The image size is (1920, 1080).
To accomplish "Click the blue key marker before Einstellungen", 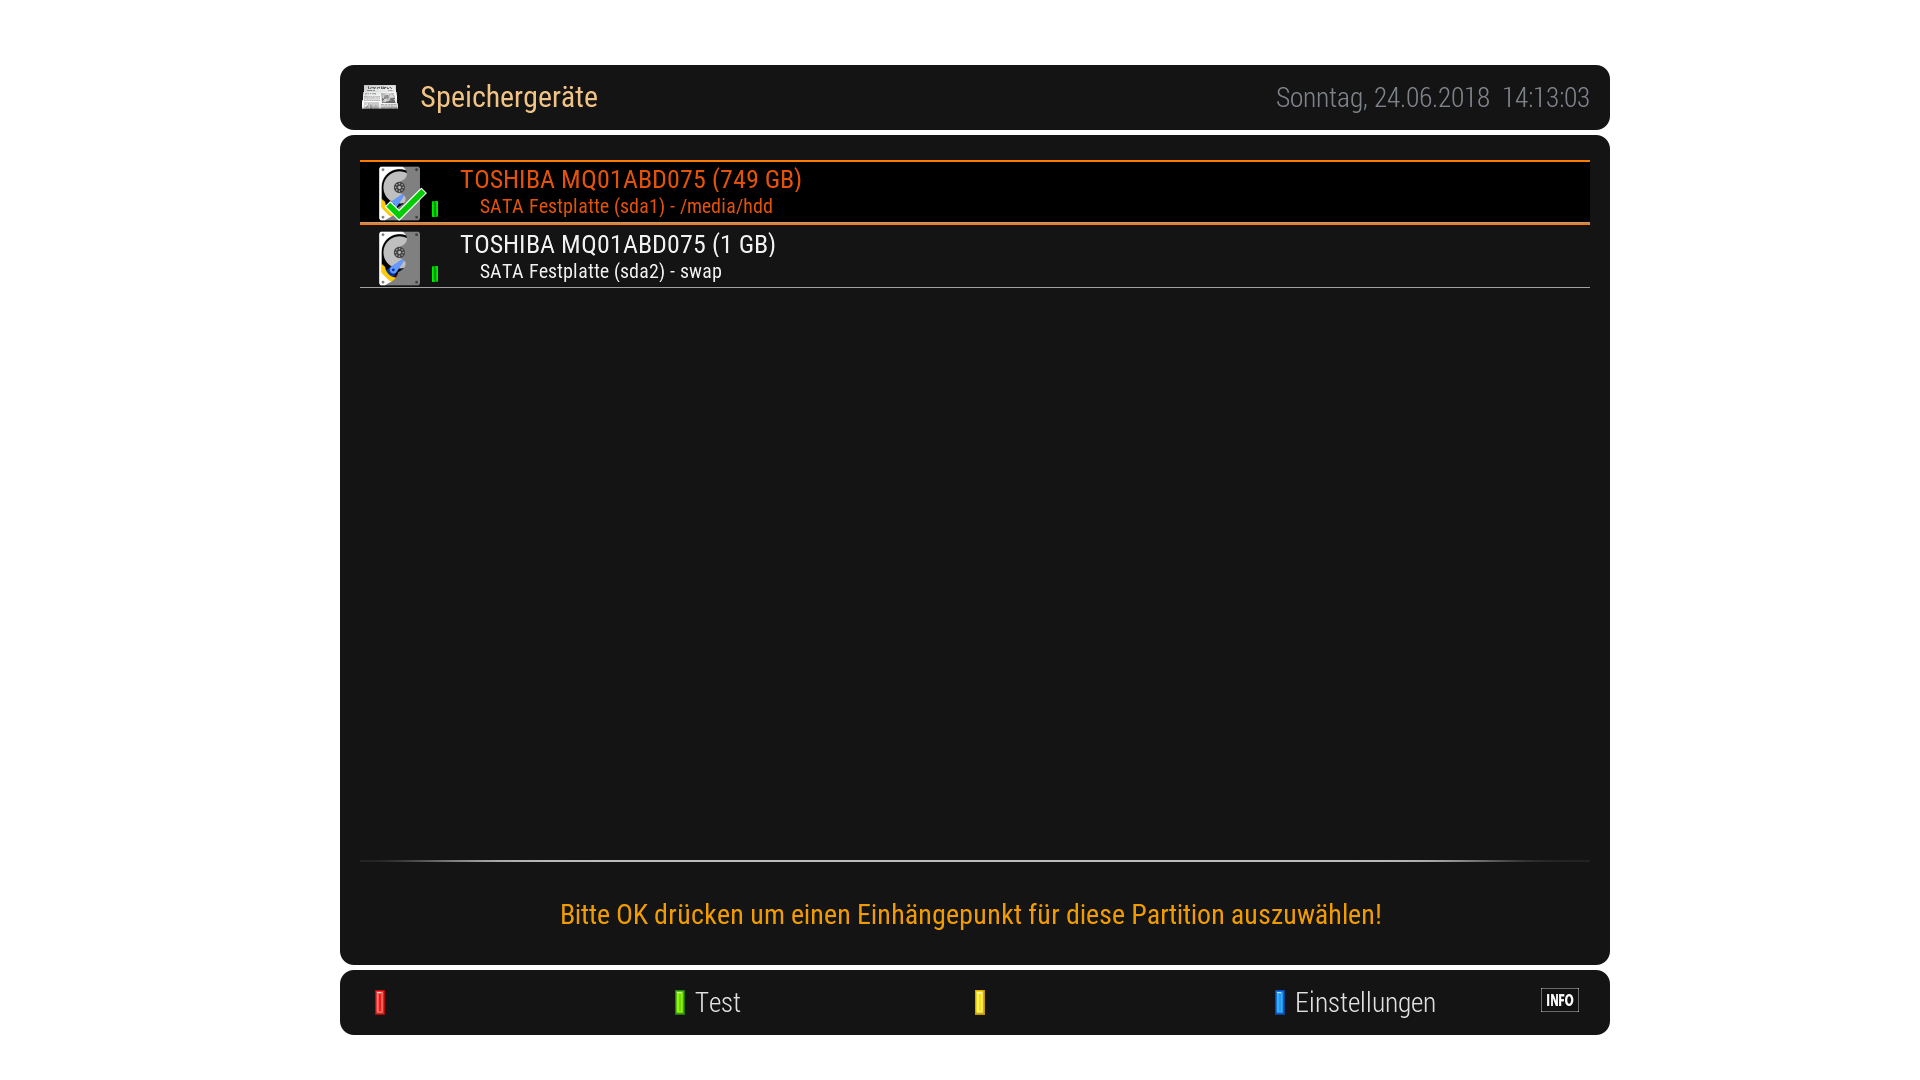I will pos(1280,1002).
